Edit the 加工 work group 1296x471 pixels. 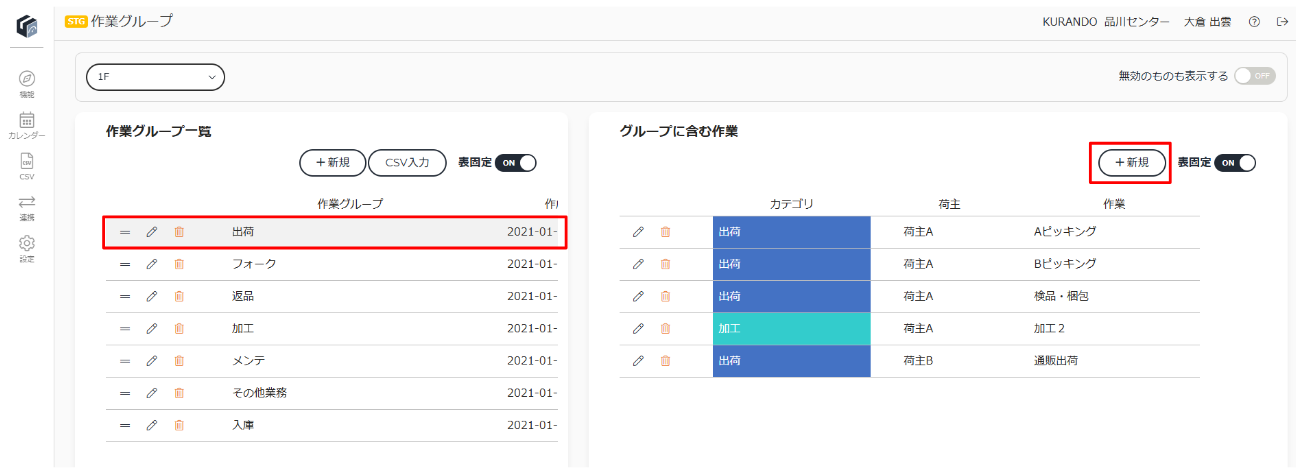[x=152, y=328]
